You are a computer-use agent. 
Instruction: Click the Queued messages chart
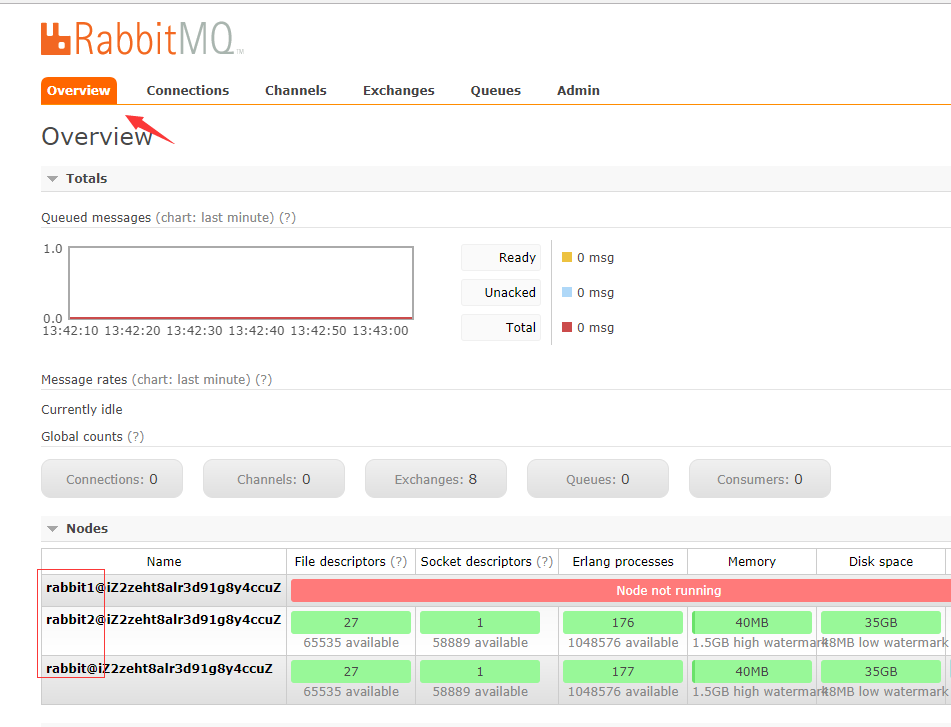241,283
